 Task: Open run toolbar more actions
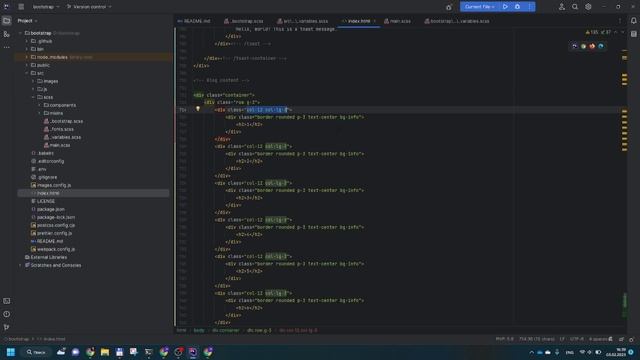coord(529,7)
